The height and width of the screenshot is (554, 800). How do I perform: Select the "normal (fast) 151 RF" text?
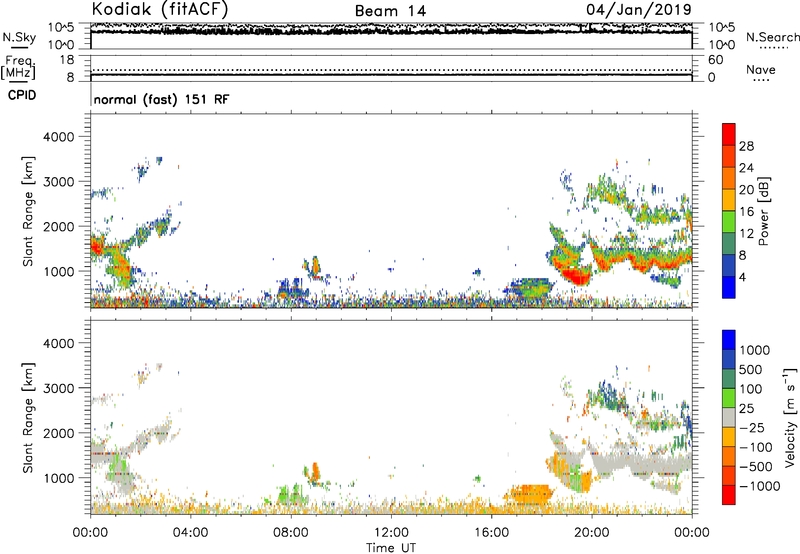click(x=161, y=99)
